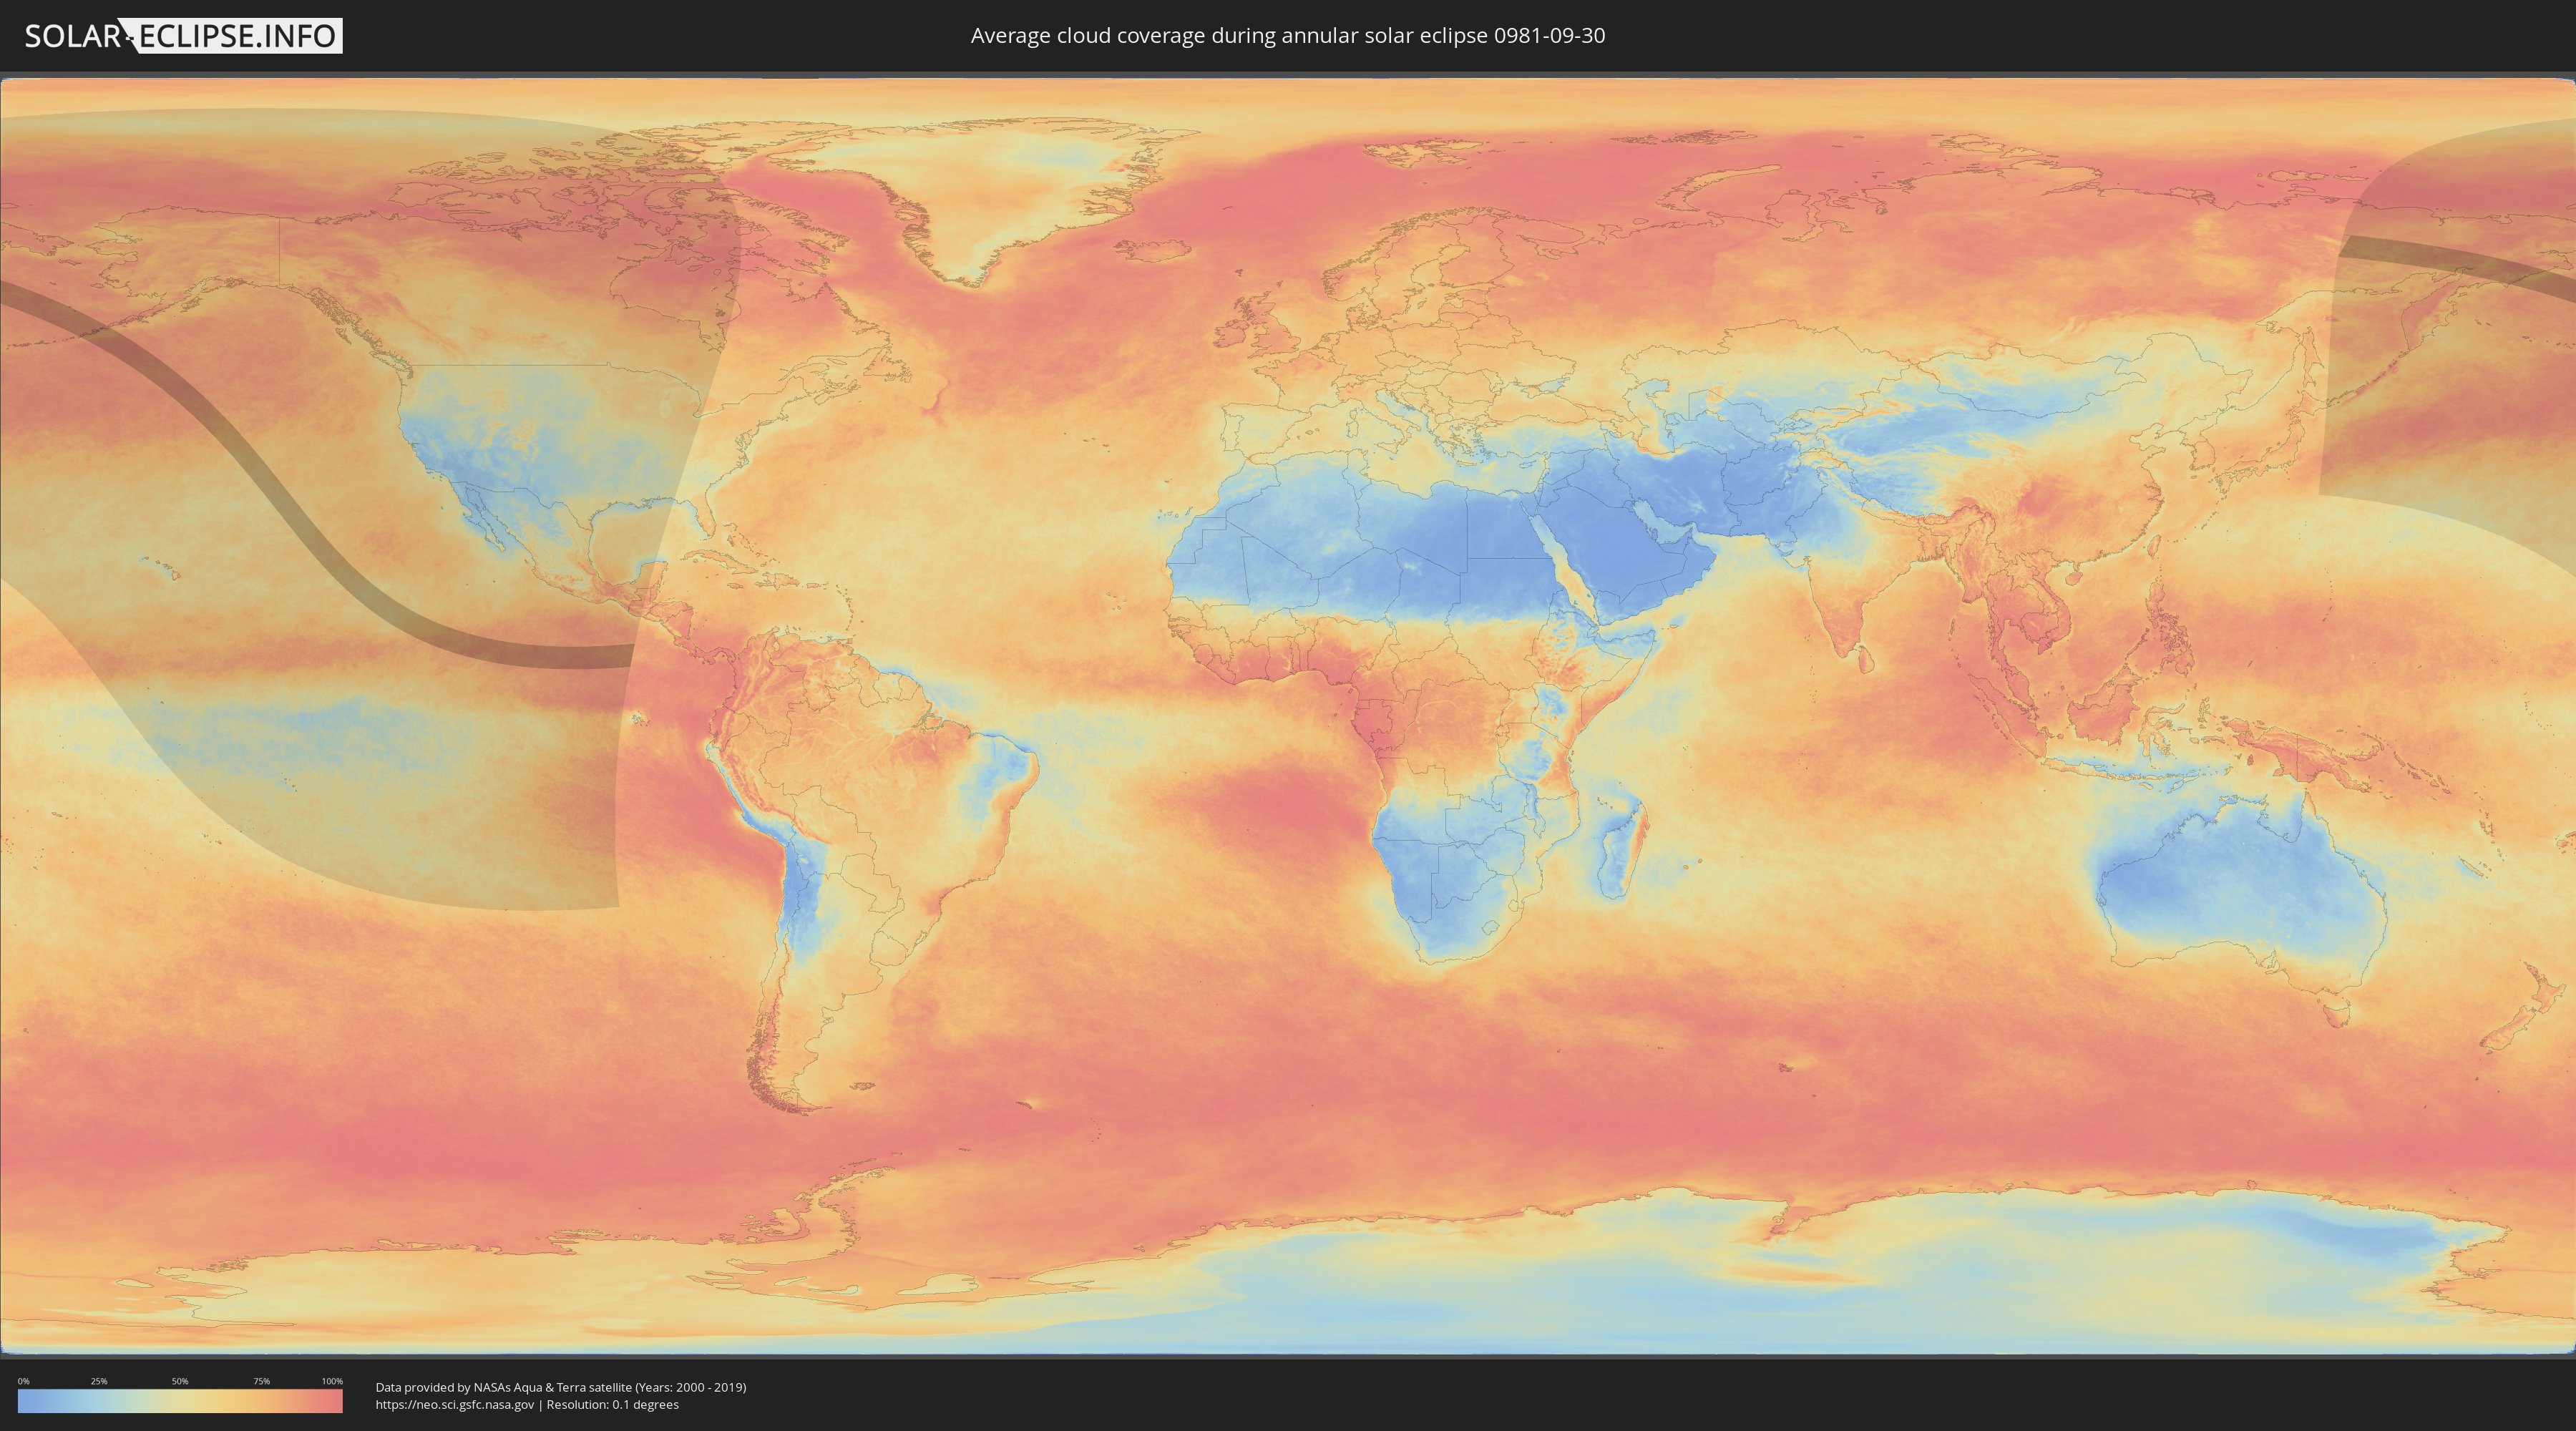
Task: Click the SOLAR-ECLIPSE.INFO logo
Action: point(183,36)
